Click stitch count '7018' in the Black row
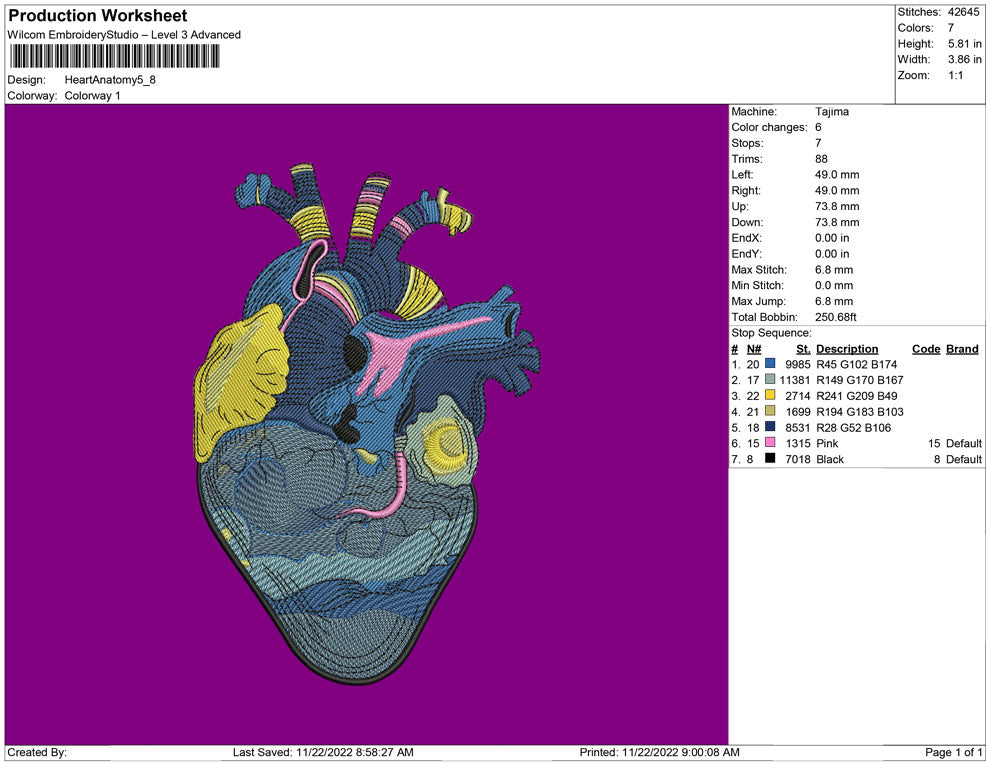 [x=797, y=459]
